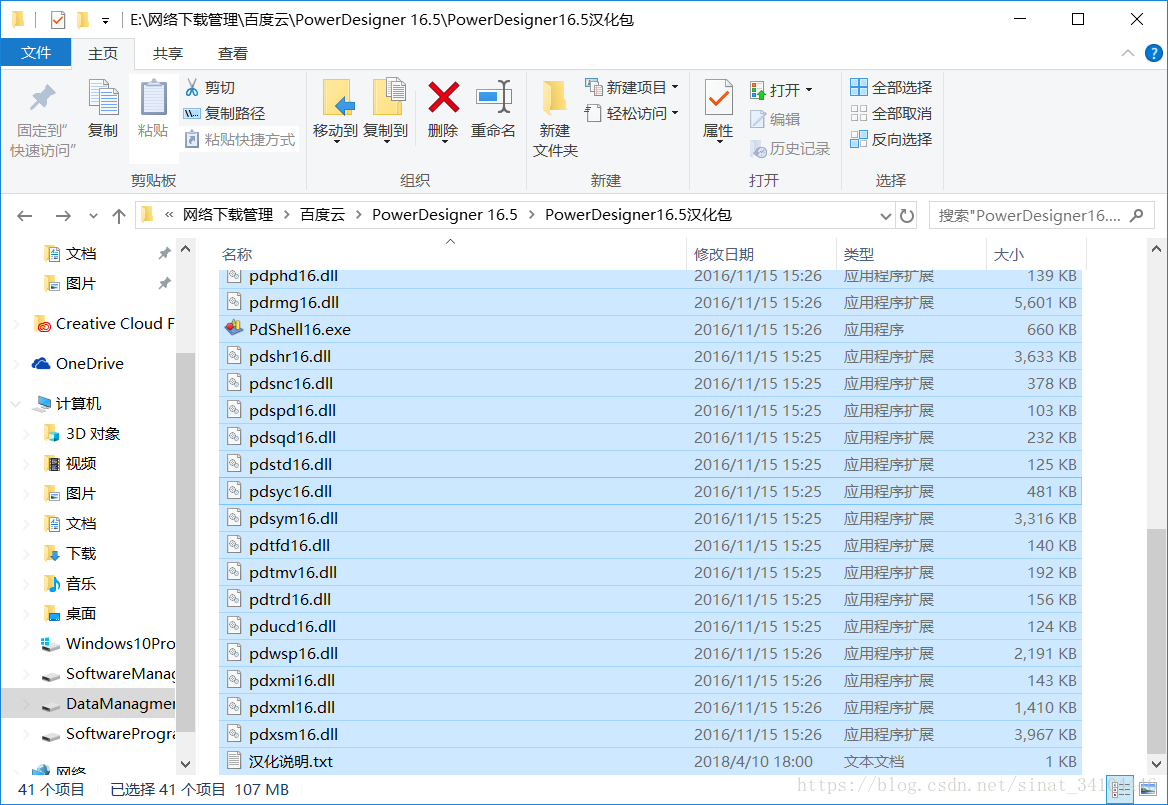The width and height of the screenshot is (1168, 805).
Task: Go forward with the right arrow
Action: click(x=63, y=216)
